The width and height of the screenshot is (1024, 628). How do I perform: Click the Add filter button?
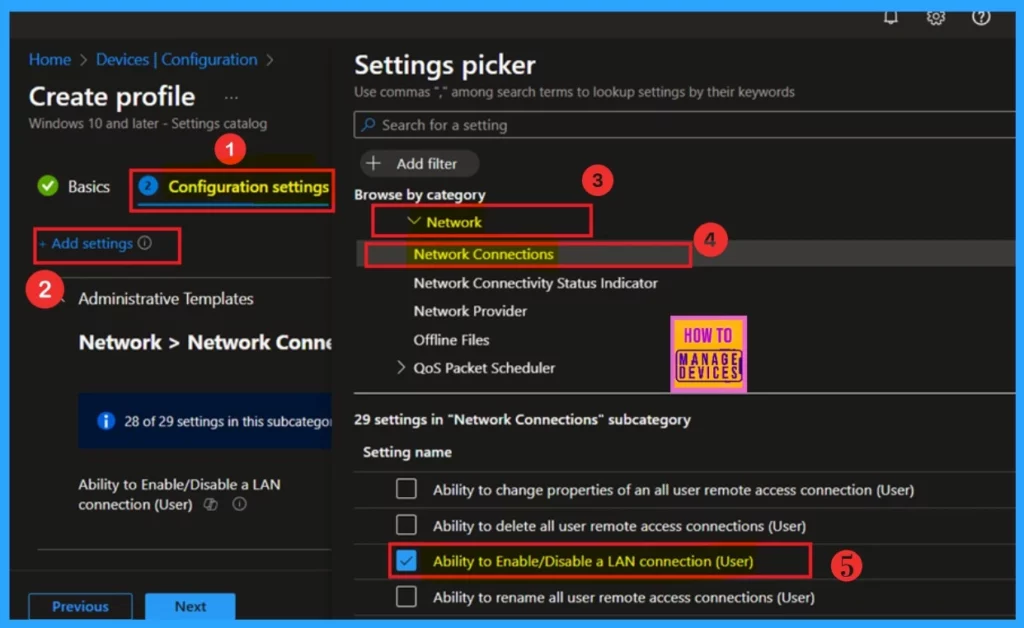point(419,163)
